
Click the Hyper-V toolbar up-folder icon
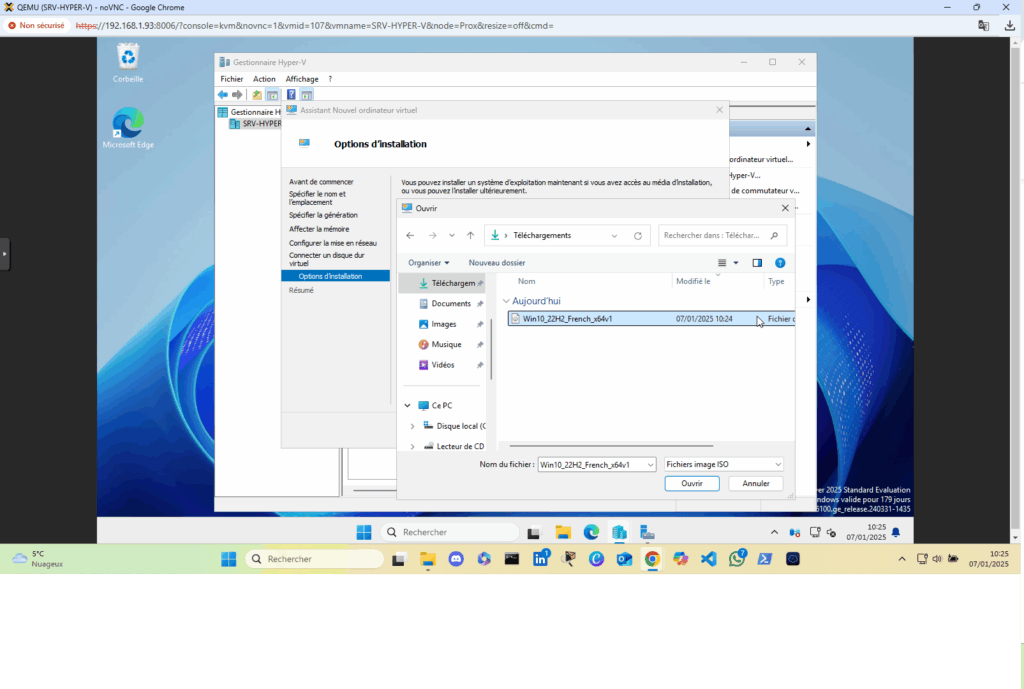coord(257,95)
